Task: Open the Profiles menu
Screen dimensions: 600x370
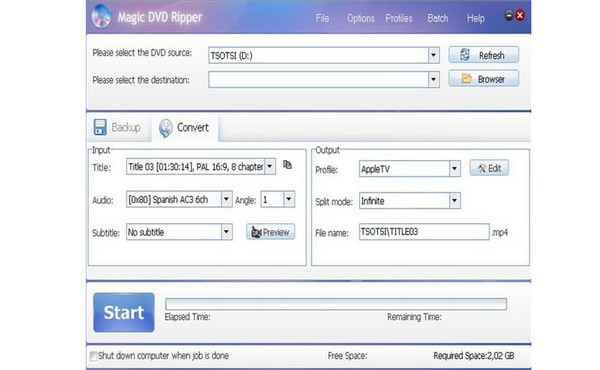Action: pyautogui.click(x=399, y=18)
